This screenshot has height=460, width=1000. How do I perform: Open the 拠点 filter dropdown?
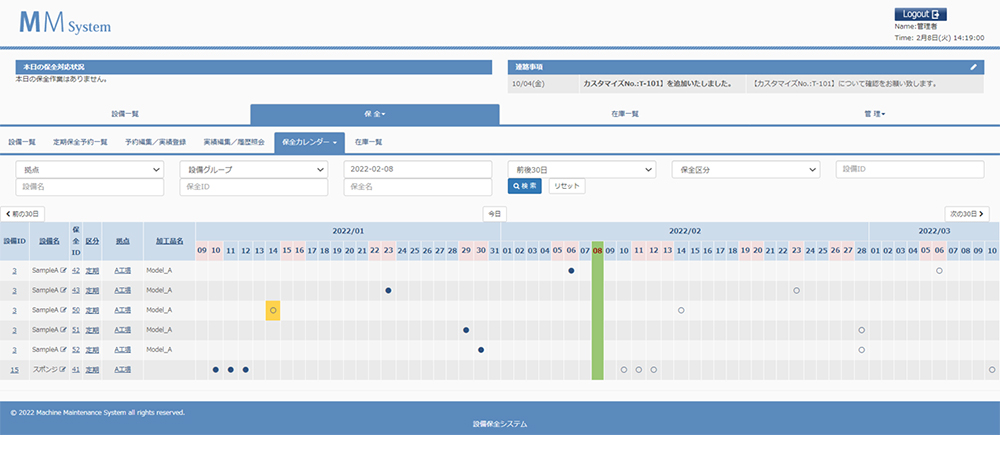tap(90, 169)
